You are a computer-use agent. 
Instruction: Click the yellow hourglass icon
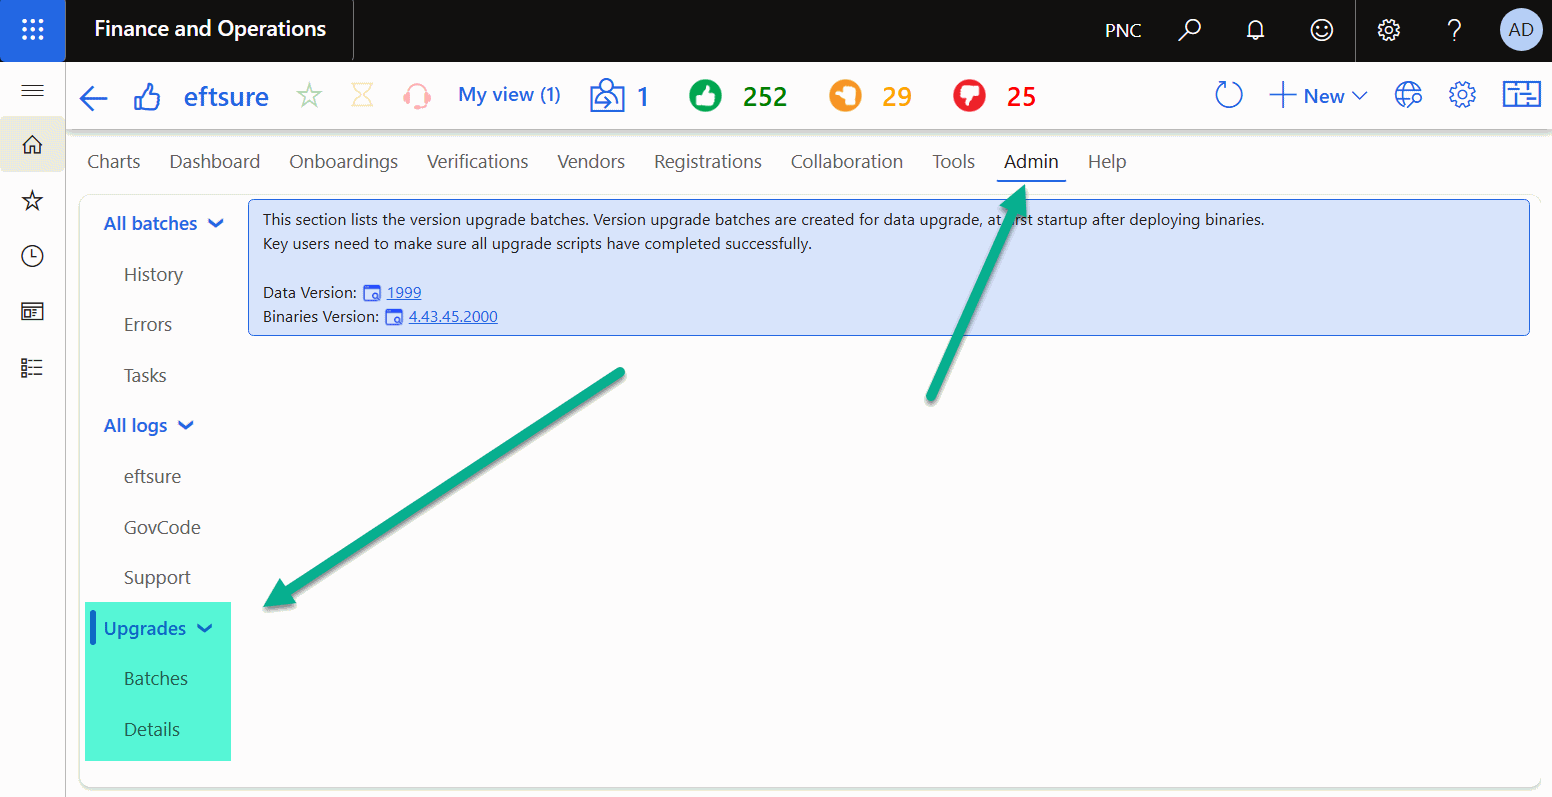click(362, 96)
